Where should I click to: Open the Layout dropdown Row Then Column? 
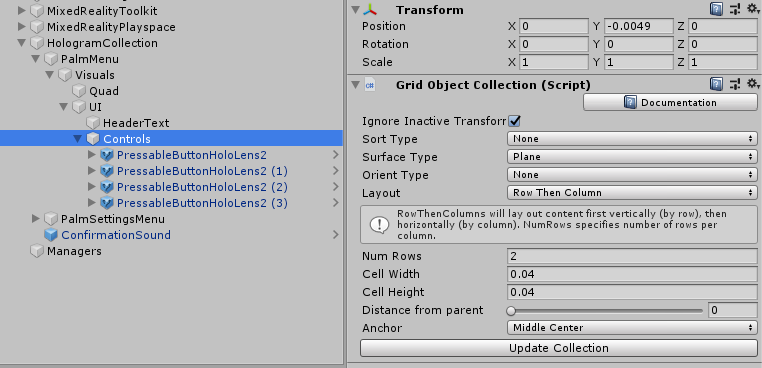[632, 193]
